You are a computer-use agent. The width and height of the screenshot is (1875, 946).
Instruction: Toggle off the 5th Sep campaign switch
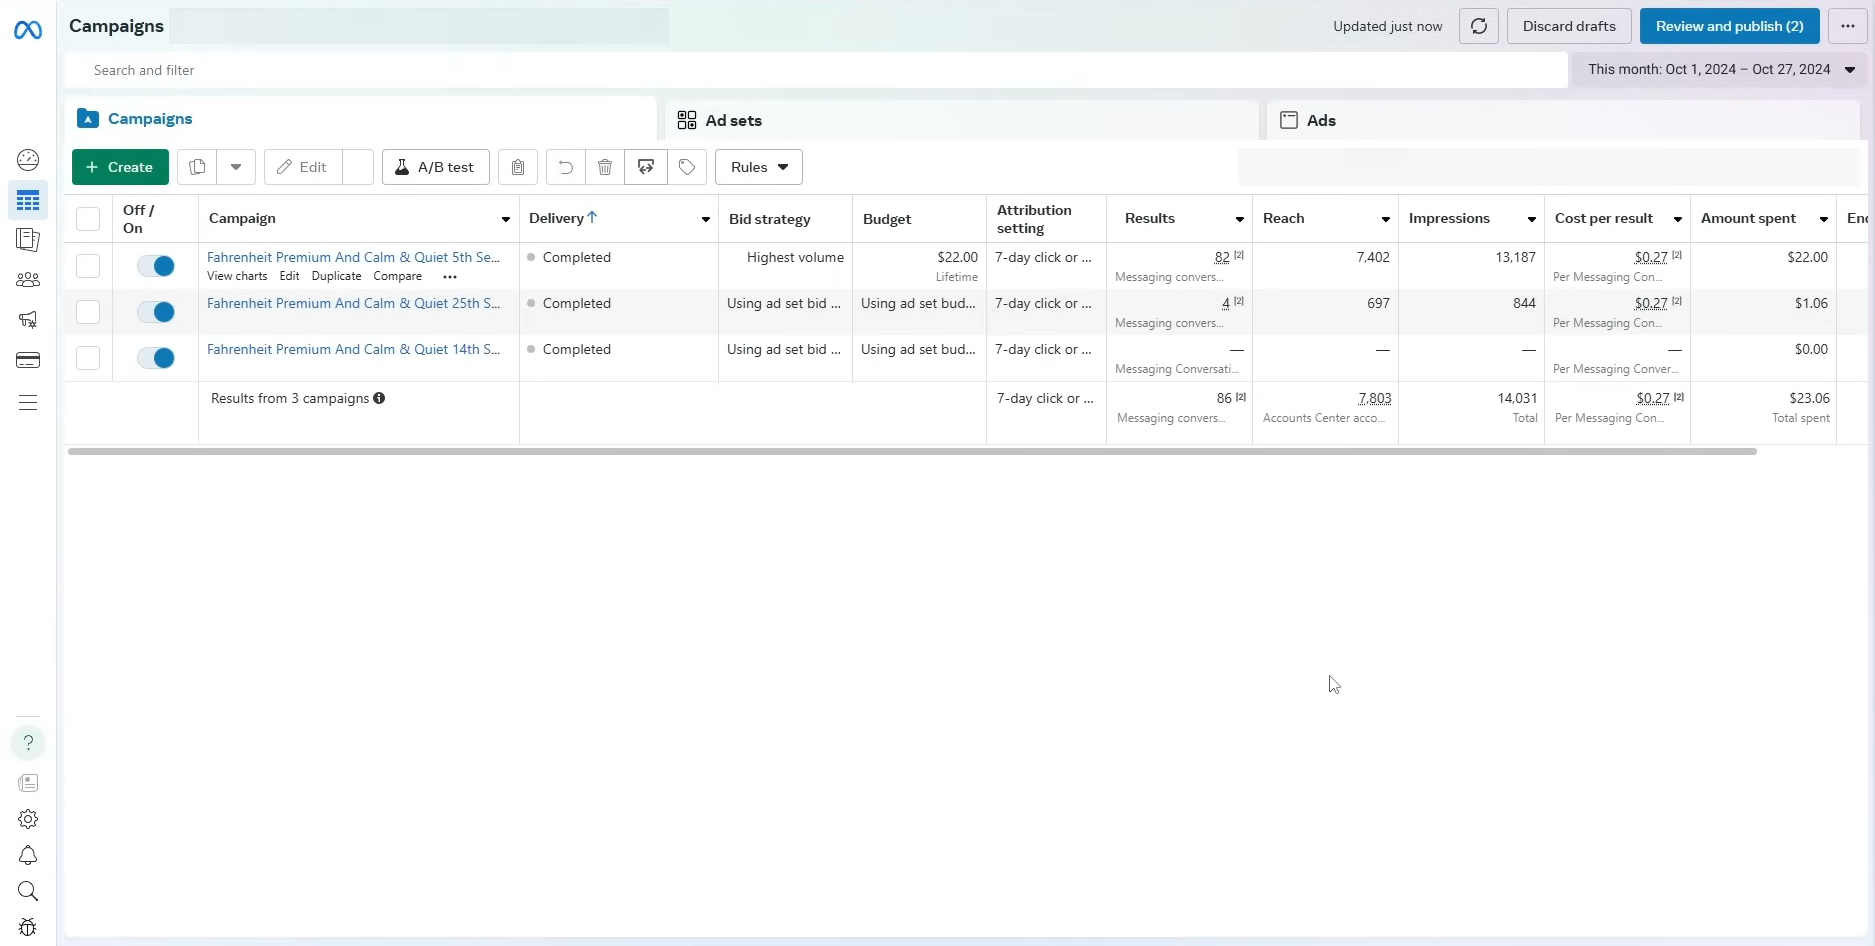click(x=156, y=266)
